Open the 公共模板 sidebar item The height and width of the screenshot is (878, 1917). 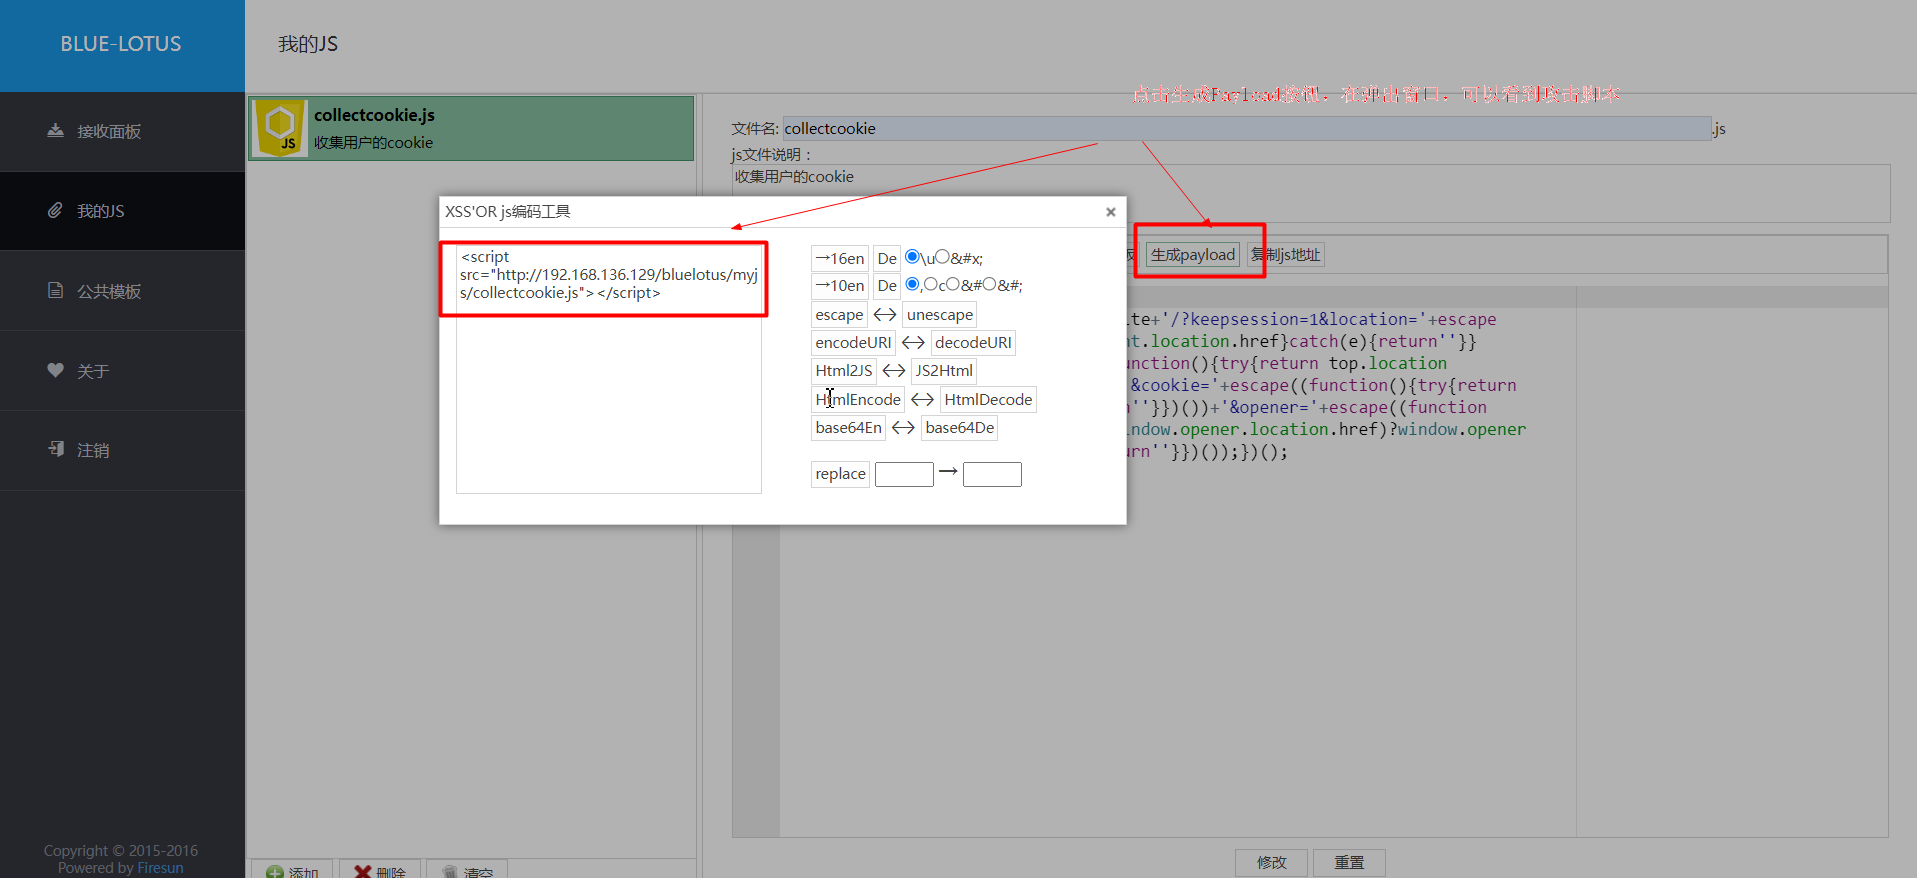pyautogui.click(x=122, y=291)
